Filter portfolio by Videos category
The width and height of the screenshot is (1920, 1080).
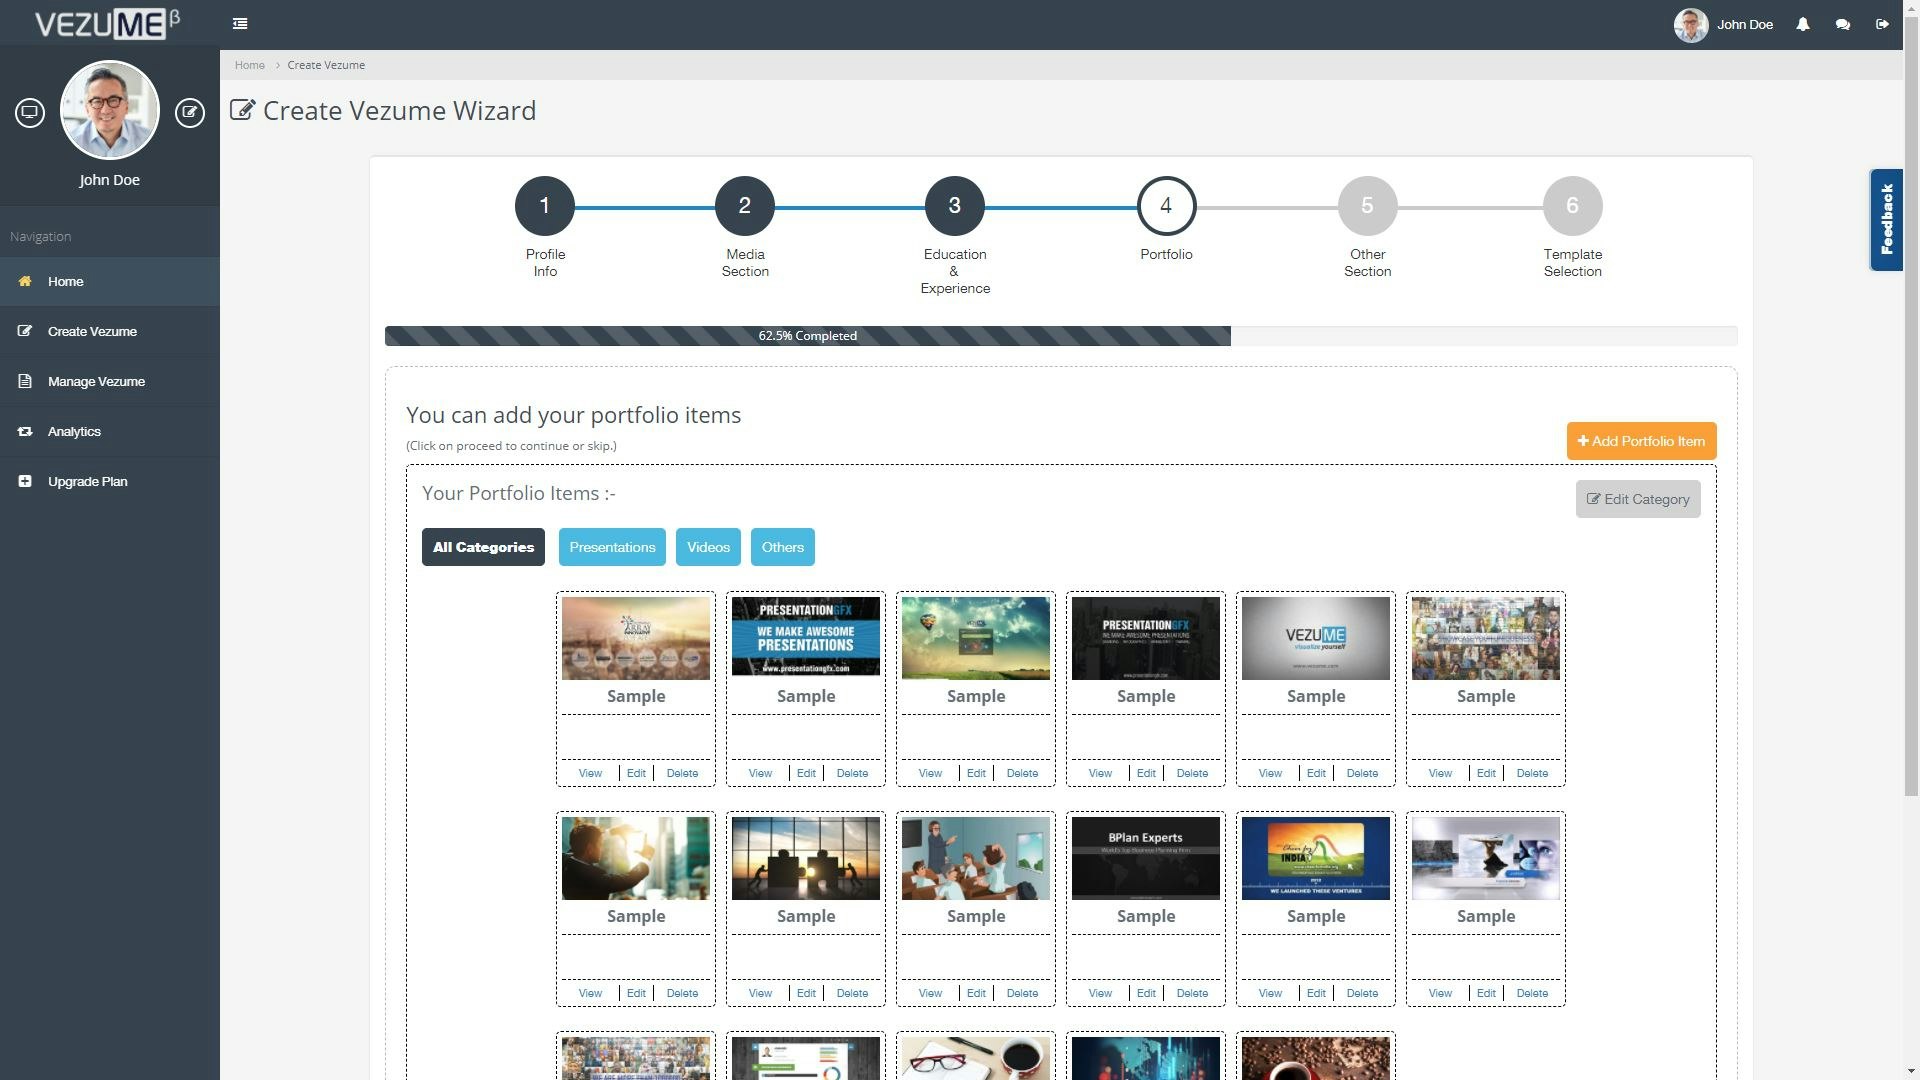[708, 547]
